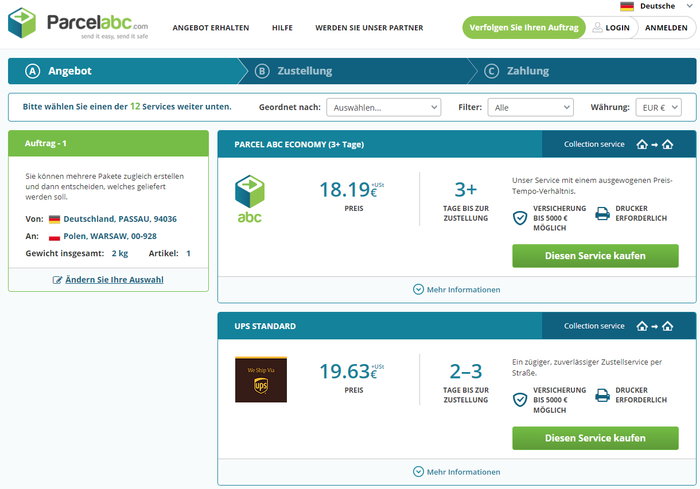The width and height of the screenshot is (700, 489).
Task: Click the 3+ delivery days value
Action: (x=466, y=190)
